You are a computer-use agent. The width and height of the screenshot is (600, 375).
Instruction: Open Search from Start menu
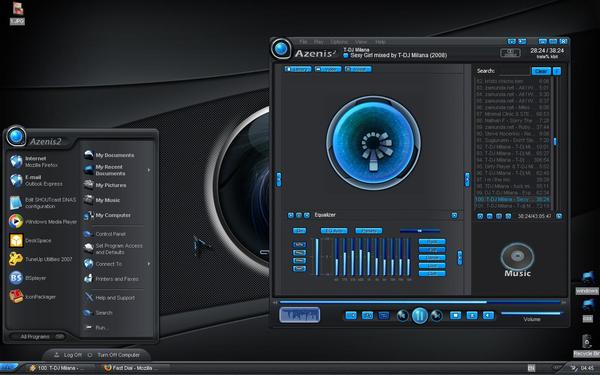[99, 313]
